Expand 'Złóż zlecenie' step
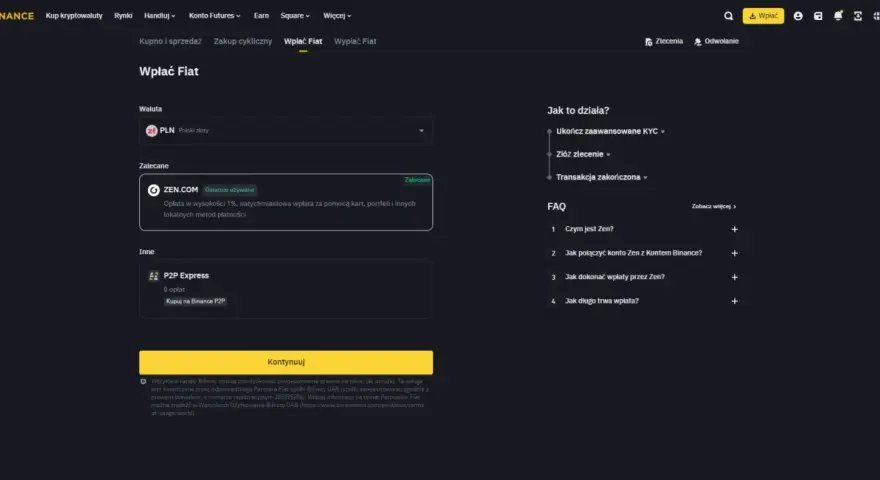Viewport: 880px width, 480px height. 583,154
